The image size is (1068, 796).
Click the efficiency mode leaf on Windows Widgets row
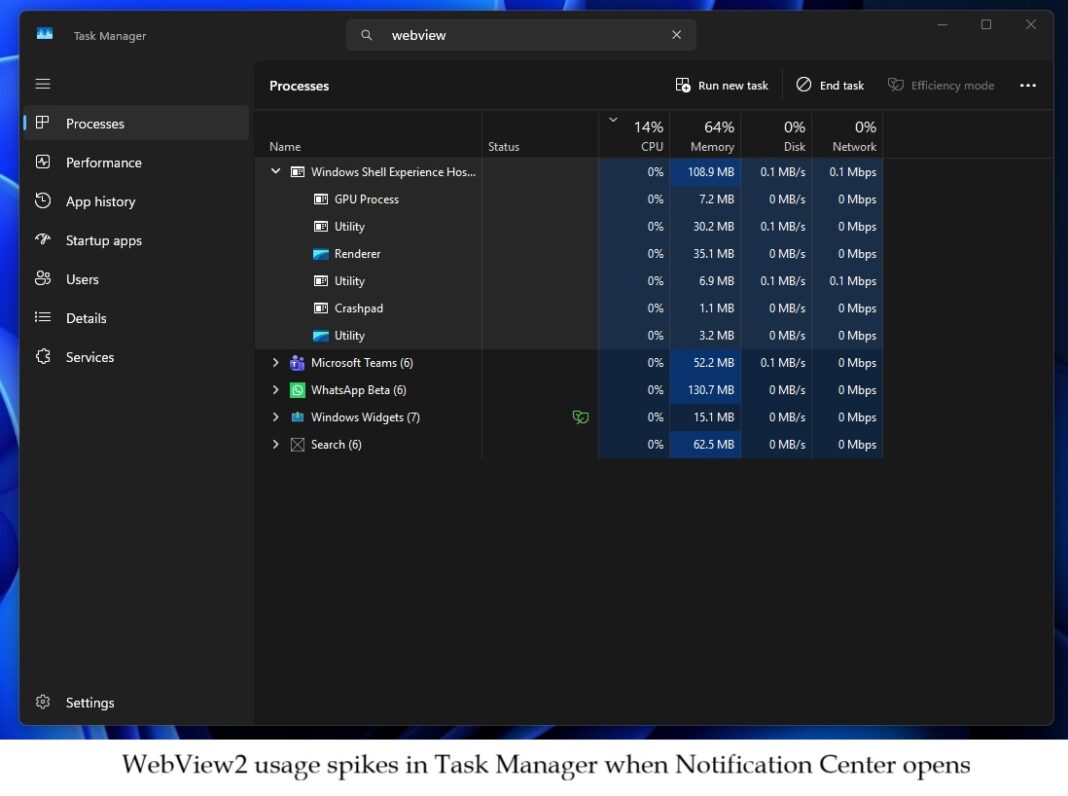click(x=581, y=417)
